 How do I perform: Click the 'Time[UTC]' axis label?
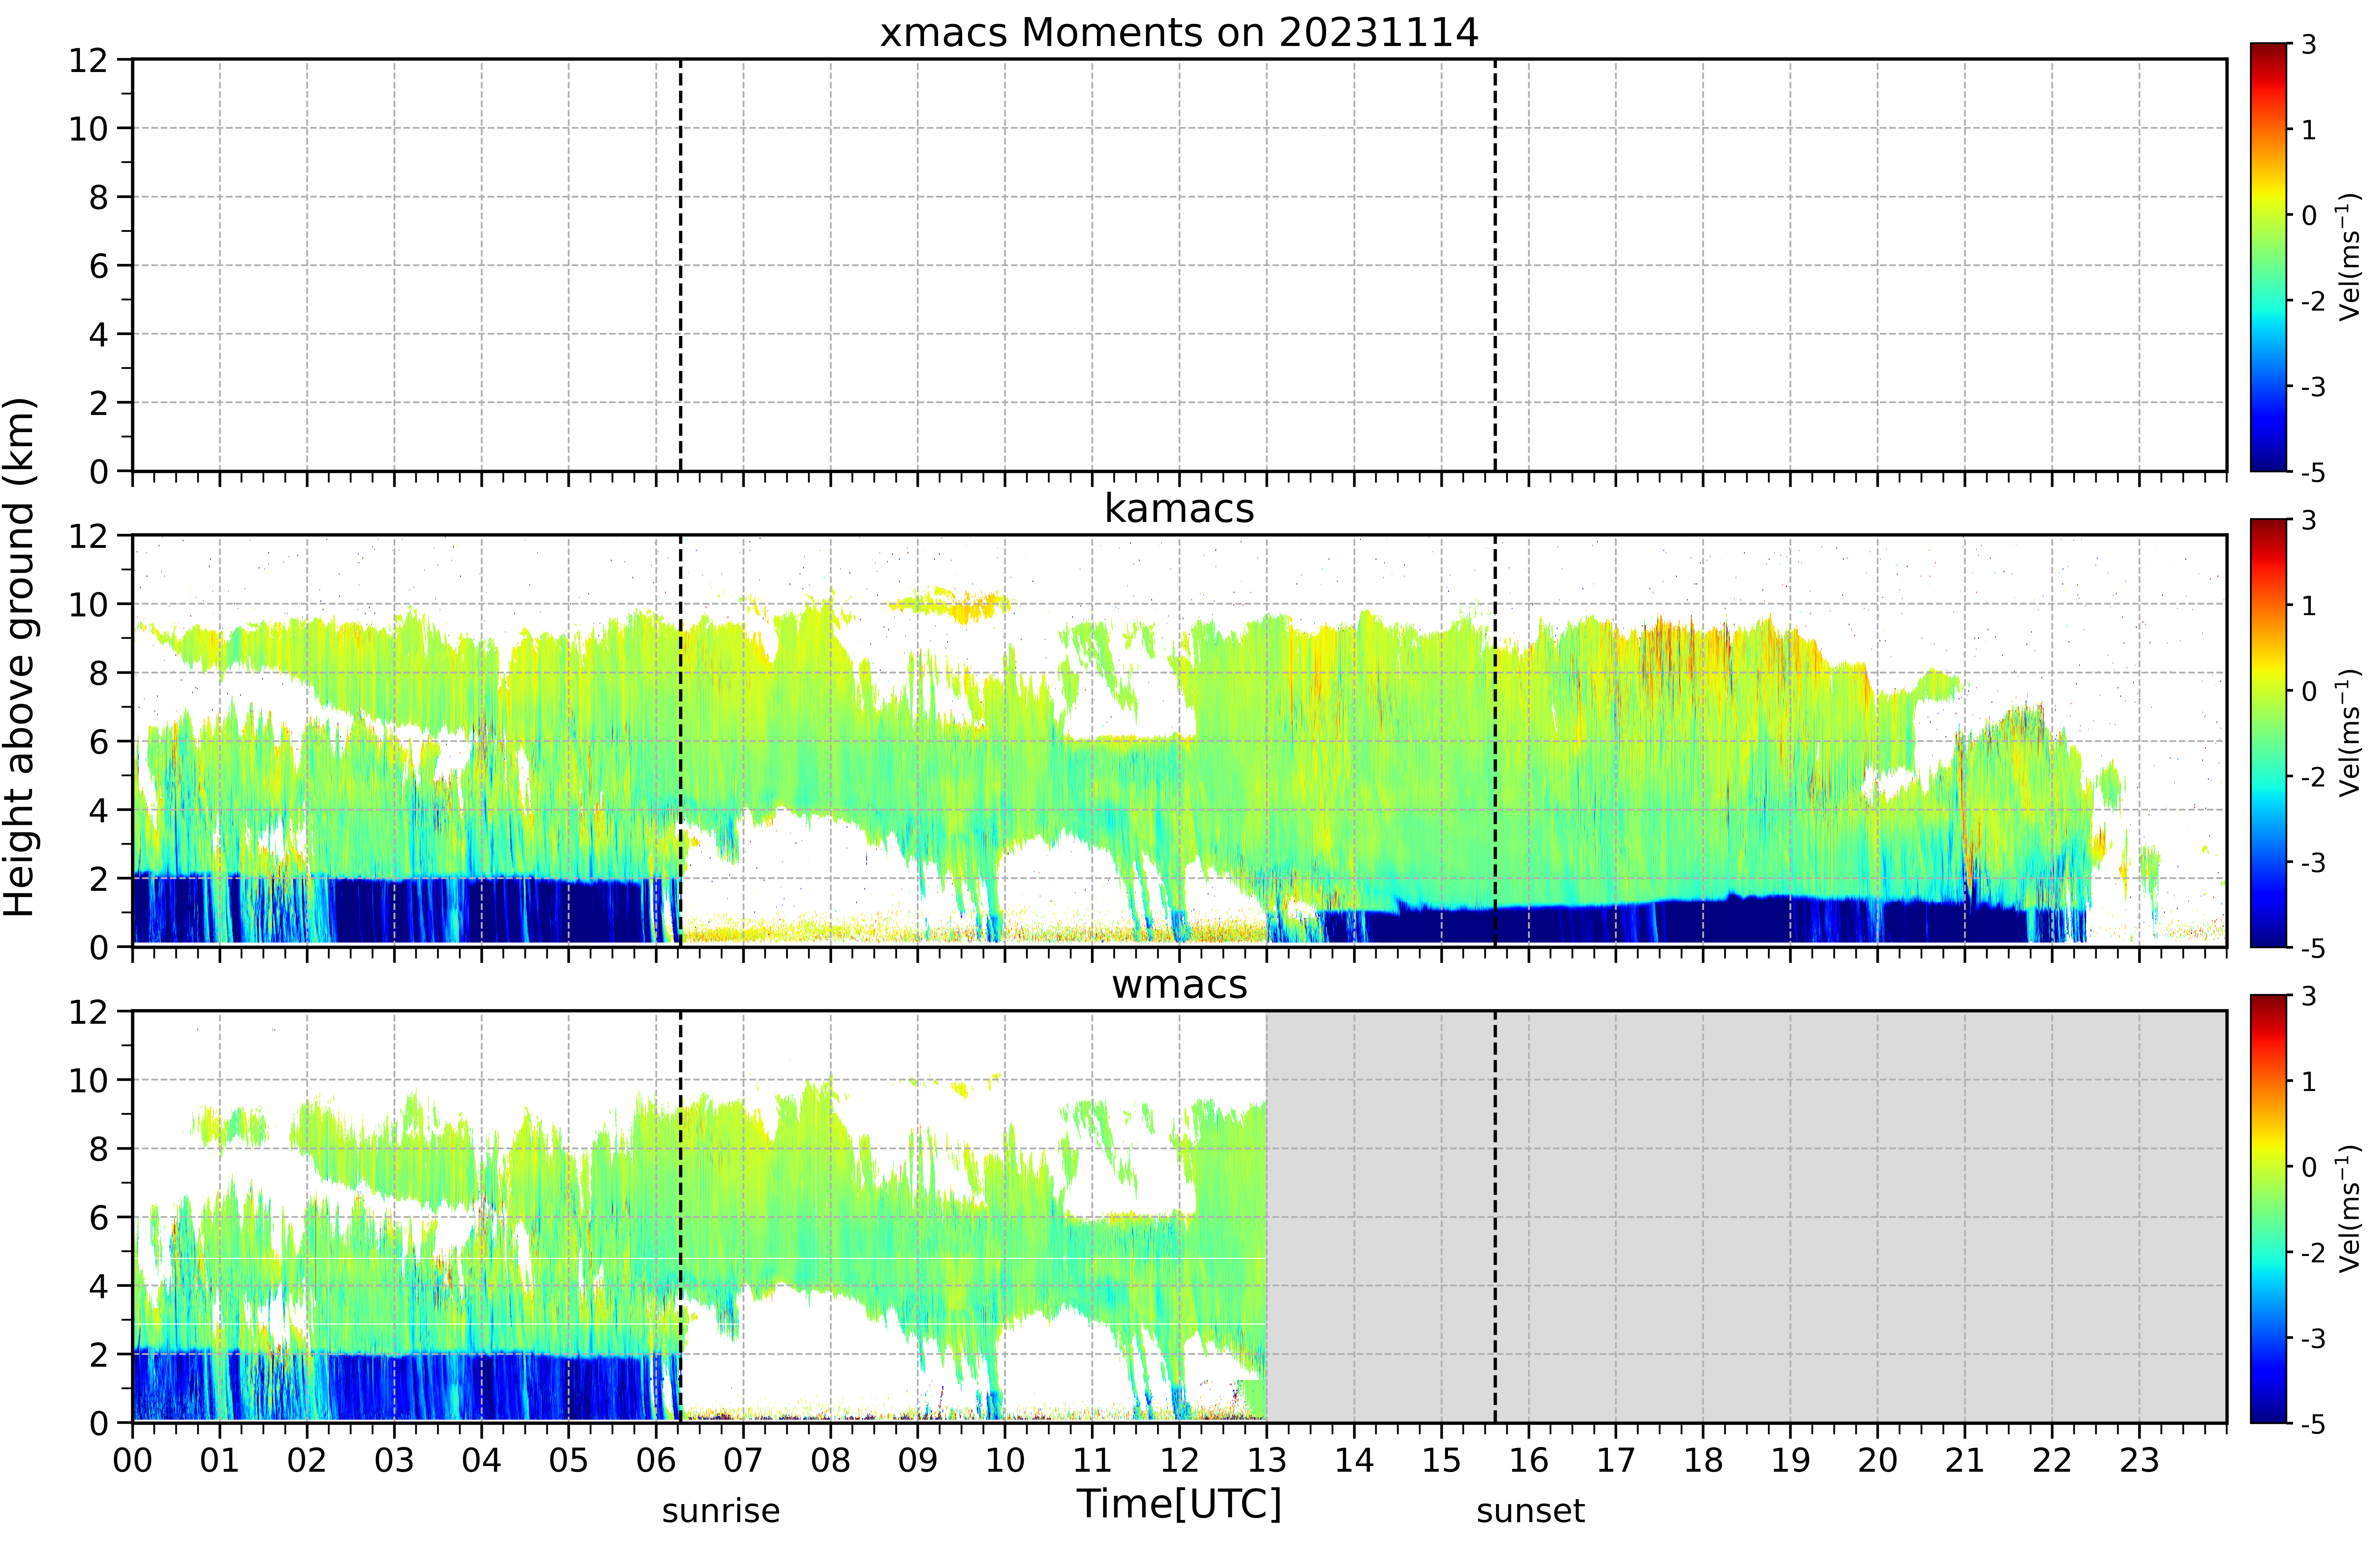1179,1504
